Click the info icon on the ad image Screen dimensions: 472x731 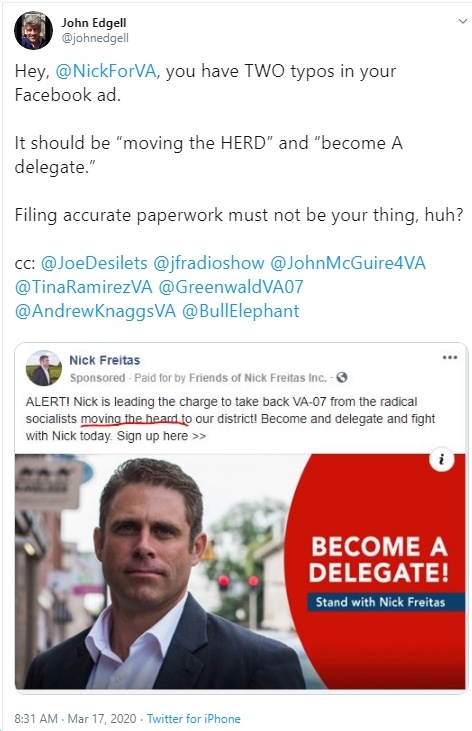(441, 460)
